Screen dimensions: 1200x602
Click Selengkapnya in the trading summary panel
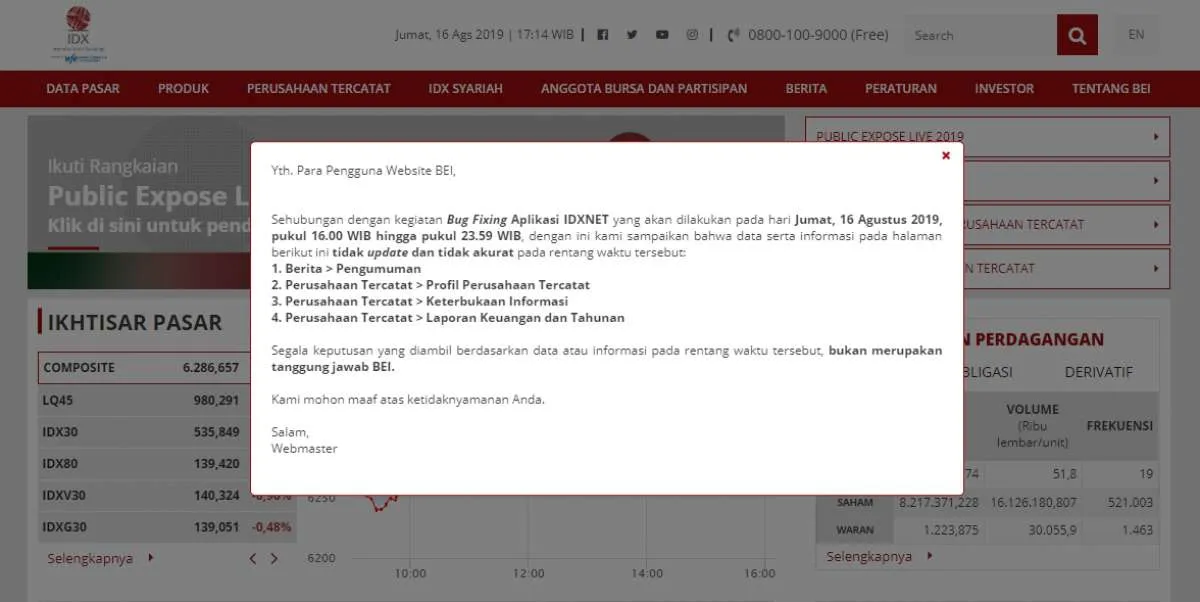tap(869, 555)
